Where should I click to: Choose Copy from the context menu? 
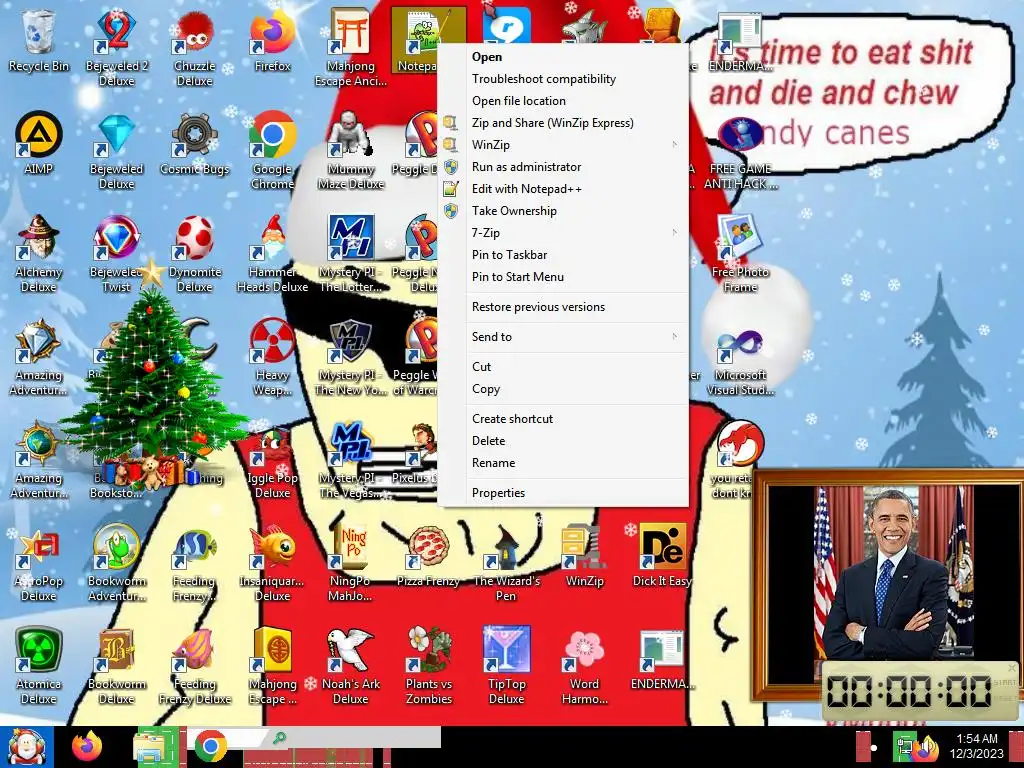pos(563,389)
